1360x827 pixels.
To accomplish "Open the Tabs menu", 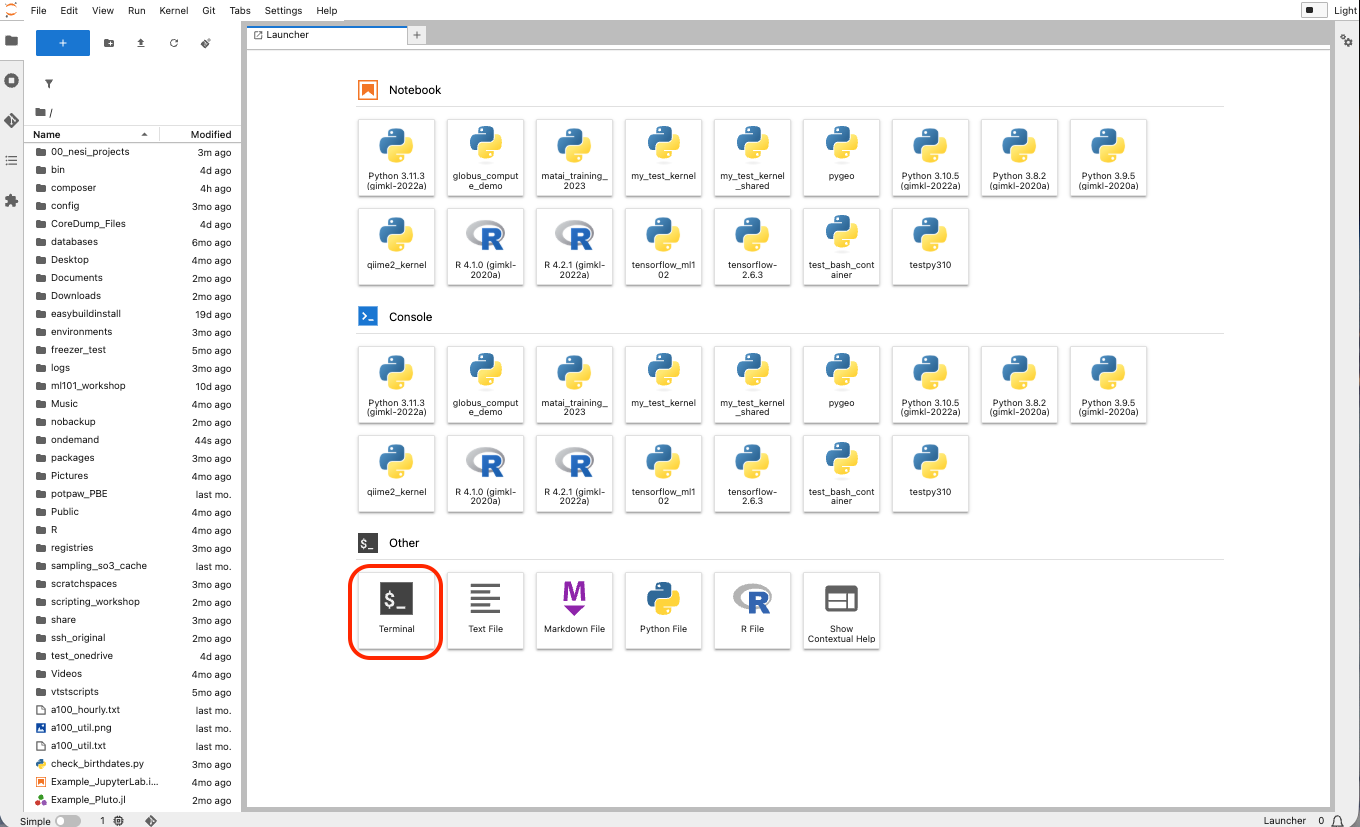I will [x=240, y=10].
